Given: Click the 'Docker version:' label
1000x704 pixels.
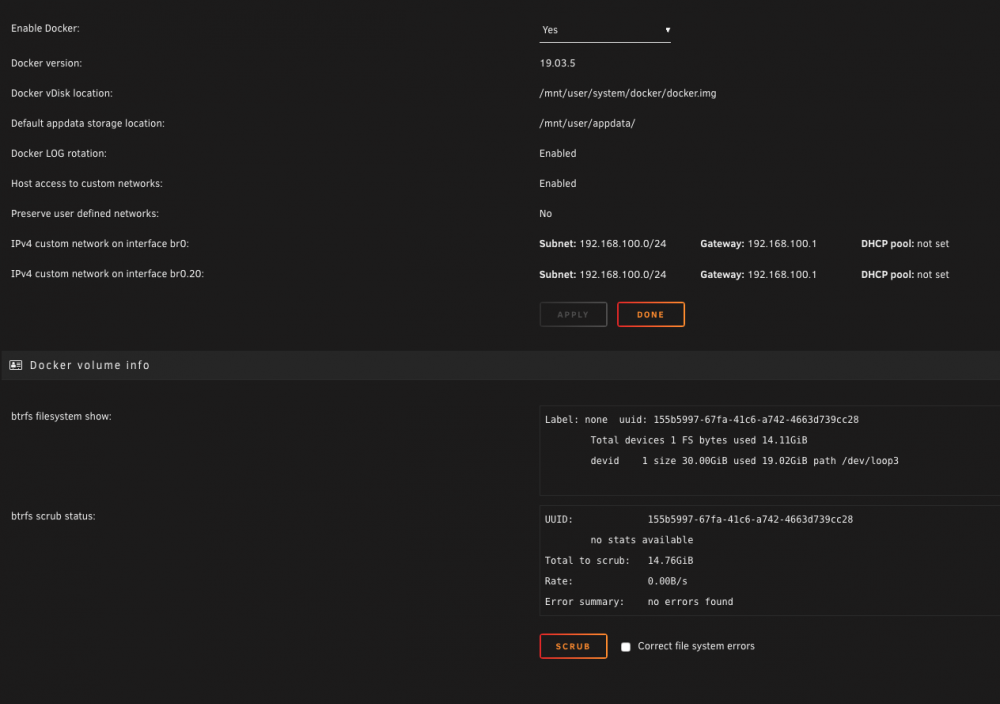Looking at the screenshot, I should click(x=47, y=63).
